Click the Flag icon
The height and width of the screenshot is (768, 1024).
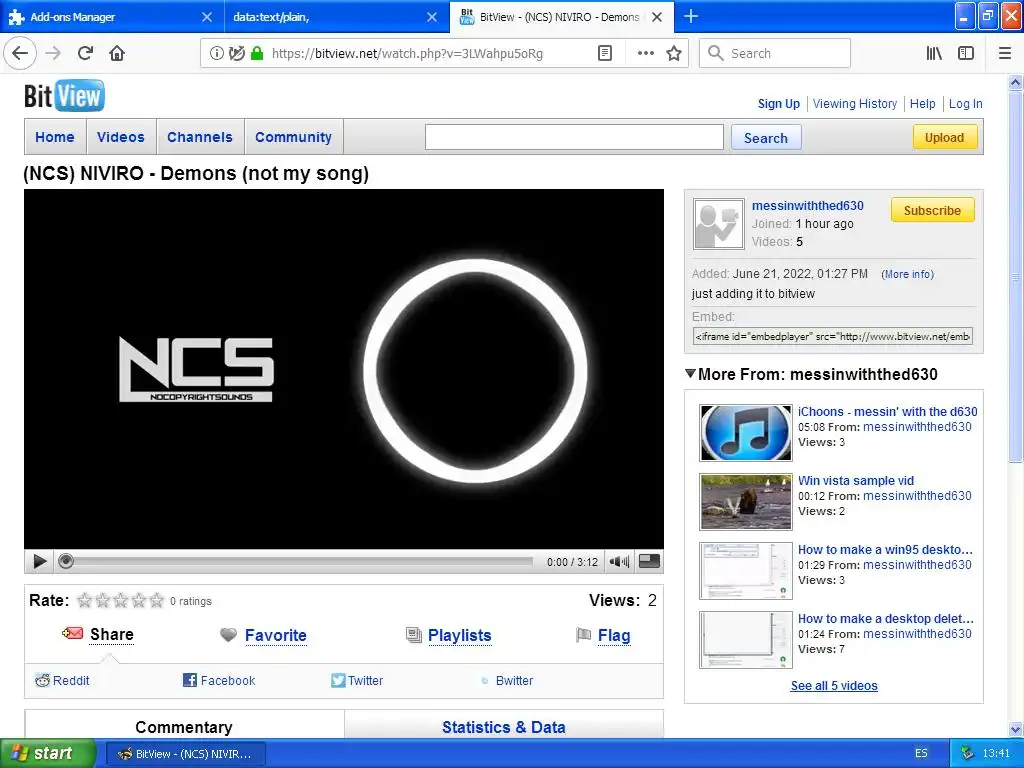[x=583, y=634]
